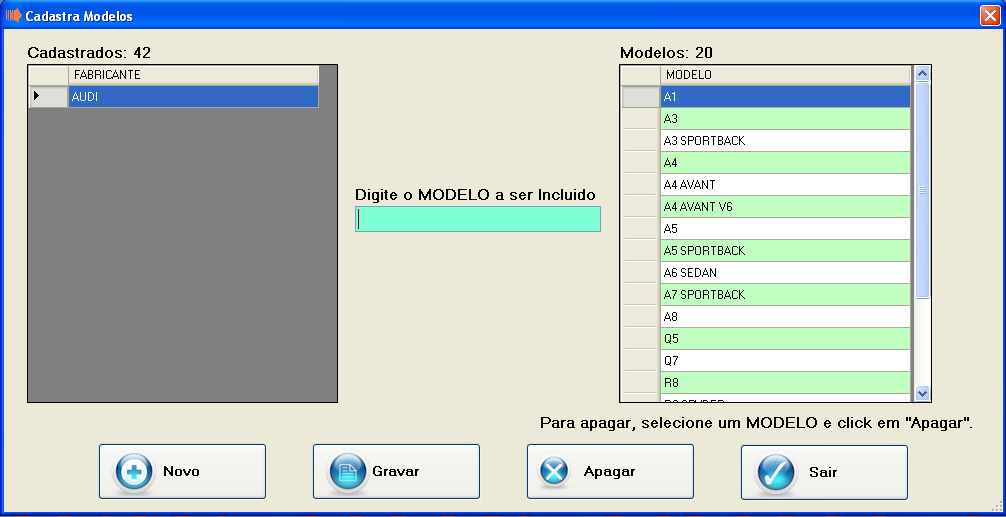Screen dimensions: 1006x517
Task: Click the Apagar button
Action: (x=610, y=471)
